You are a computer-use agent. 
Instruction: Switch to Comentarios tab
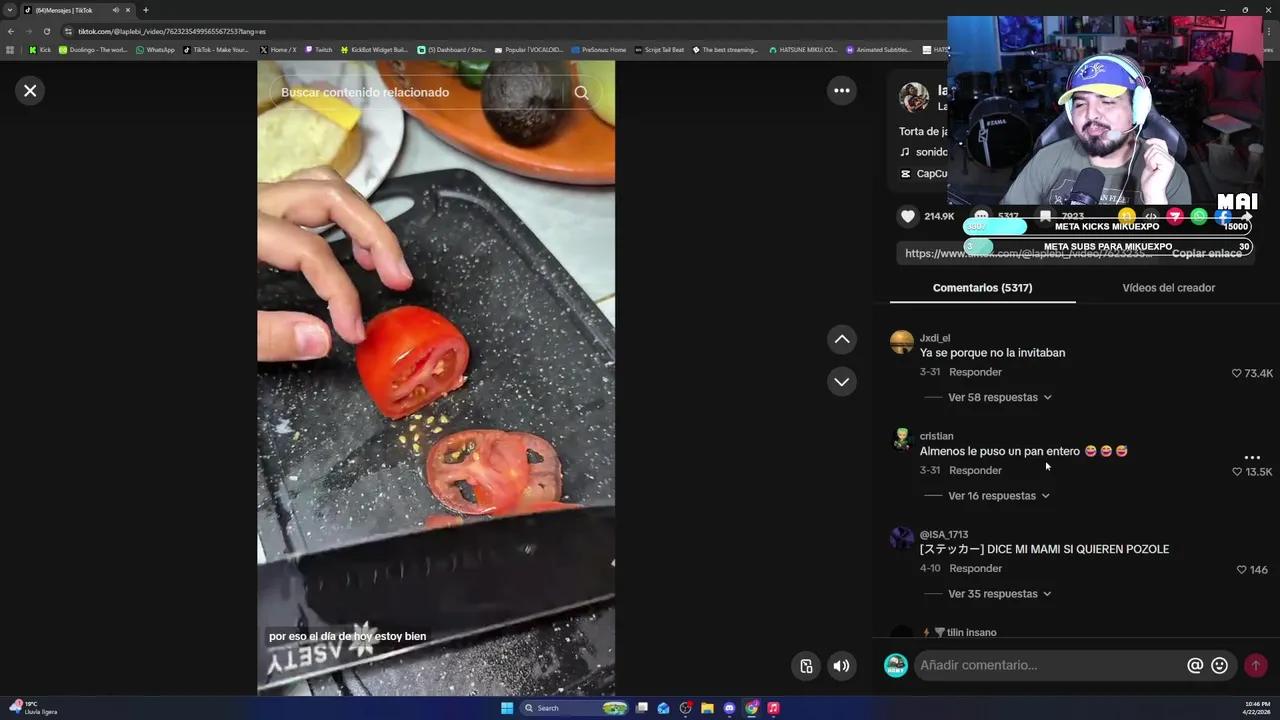tap(982, 288)
